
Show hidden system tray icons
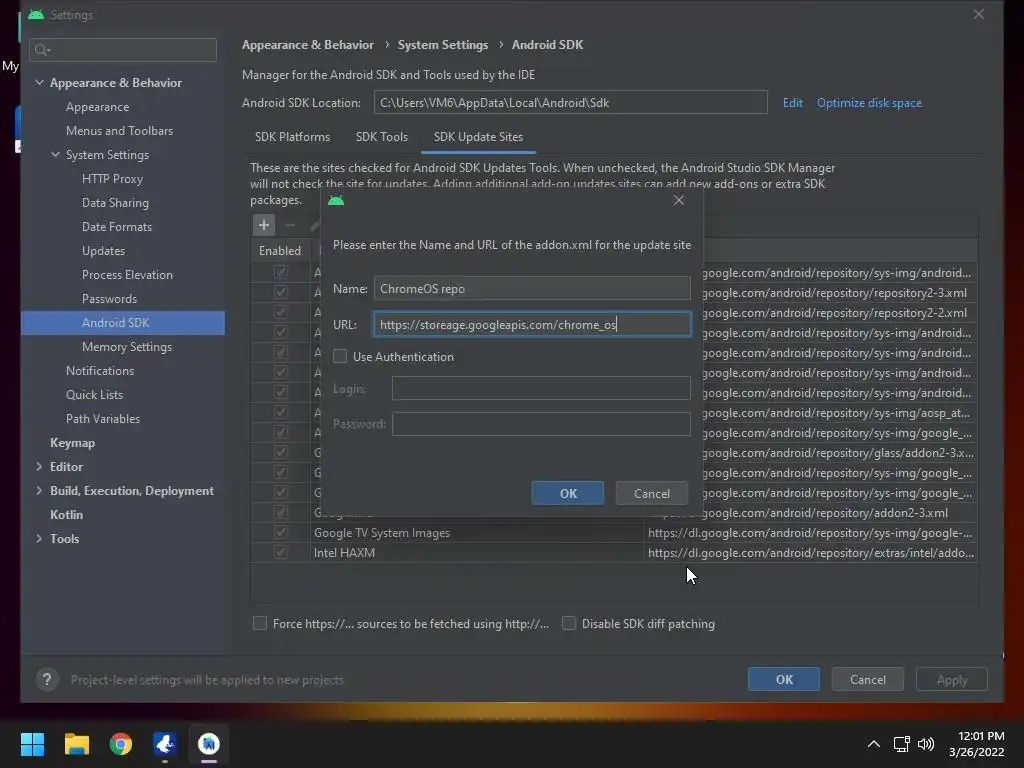[874, 744]
